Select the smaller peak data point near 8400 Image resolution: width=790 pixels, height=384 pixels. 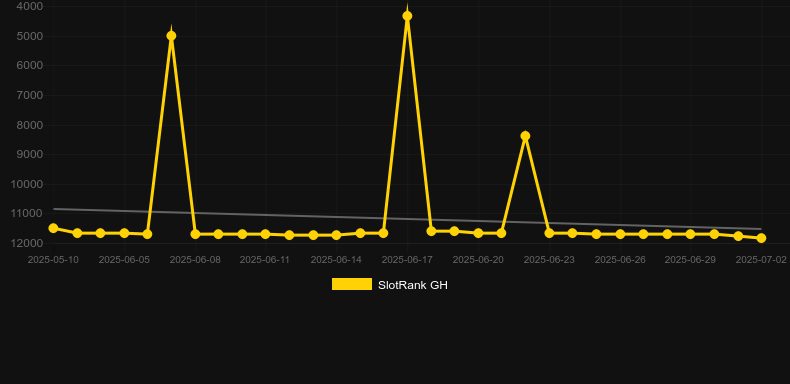tap(525, 136)
